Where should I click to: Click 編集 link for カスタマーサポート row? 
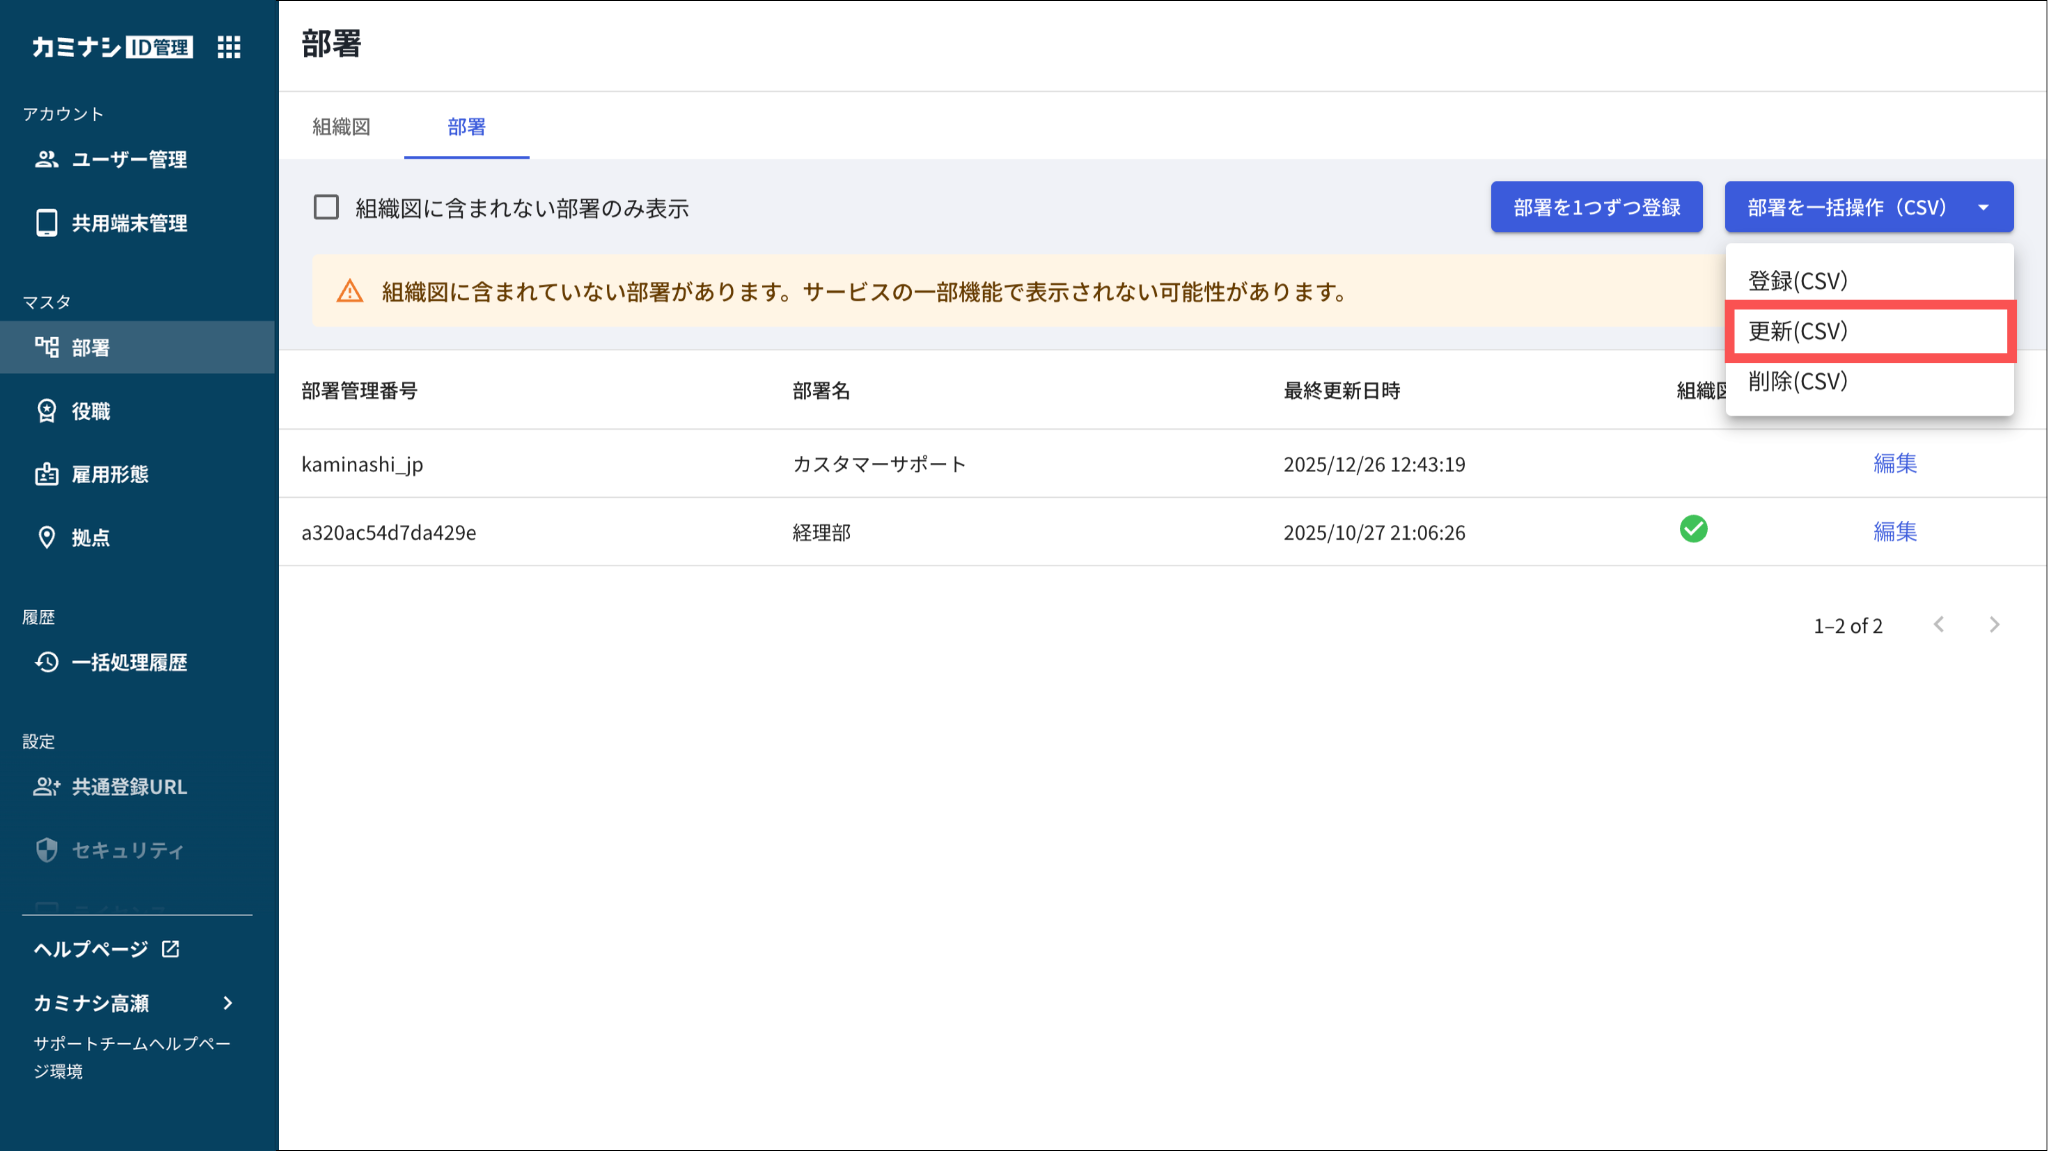[x=1894, y=463]
